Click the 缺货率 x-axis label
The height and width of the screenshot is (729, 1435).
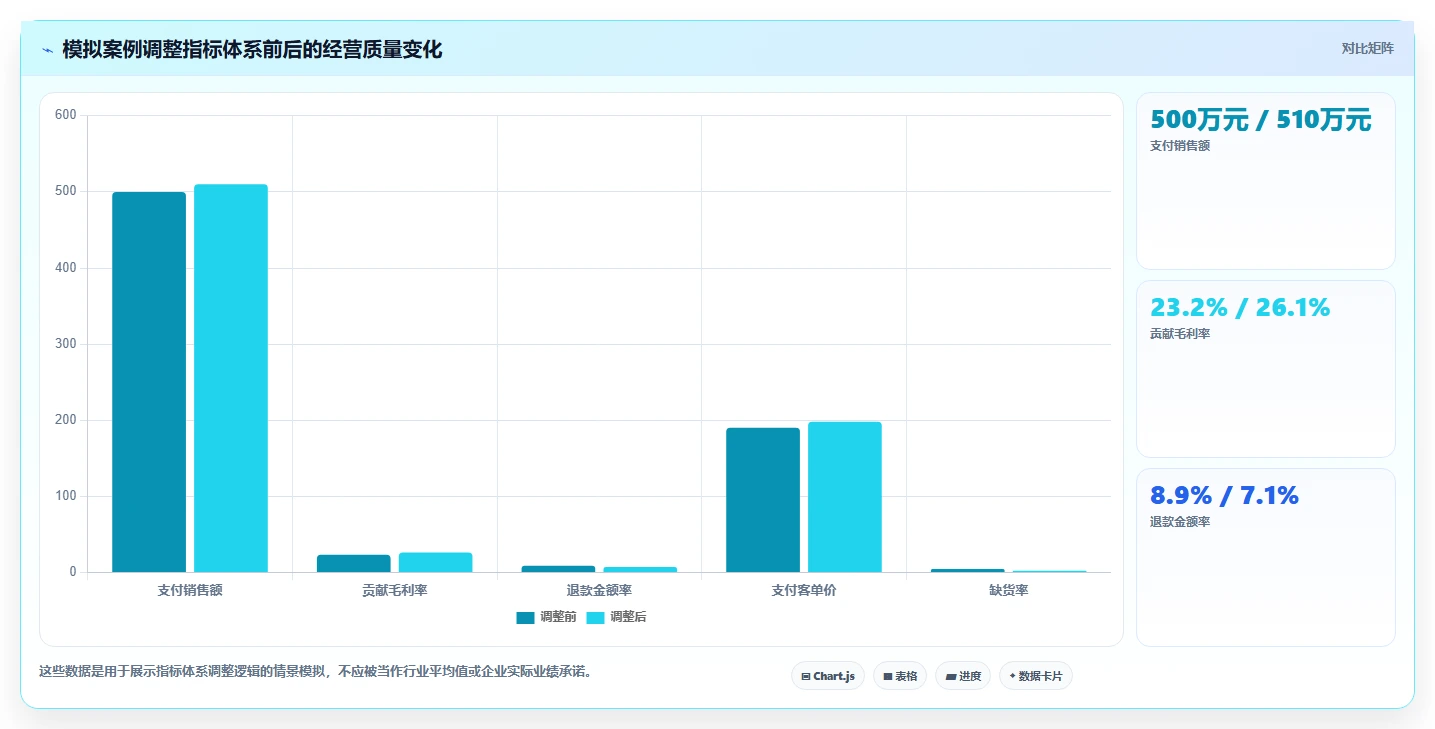point(1009,590)
